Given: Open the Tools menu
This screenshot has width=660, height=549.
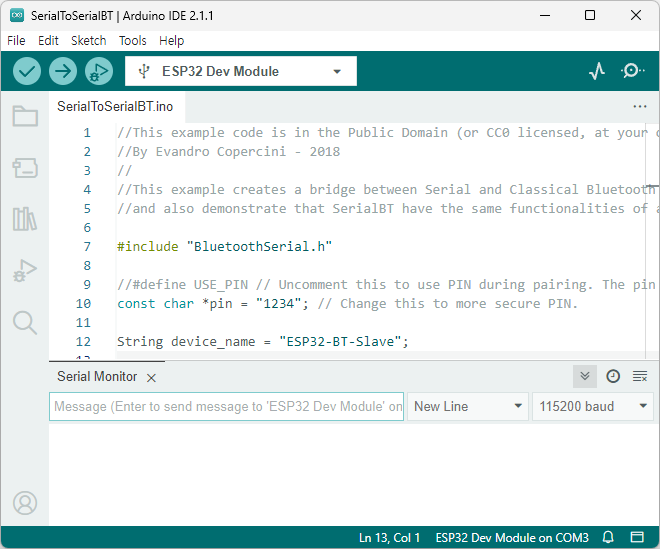Looking at the screenshot, I should point(133,41).
